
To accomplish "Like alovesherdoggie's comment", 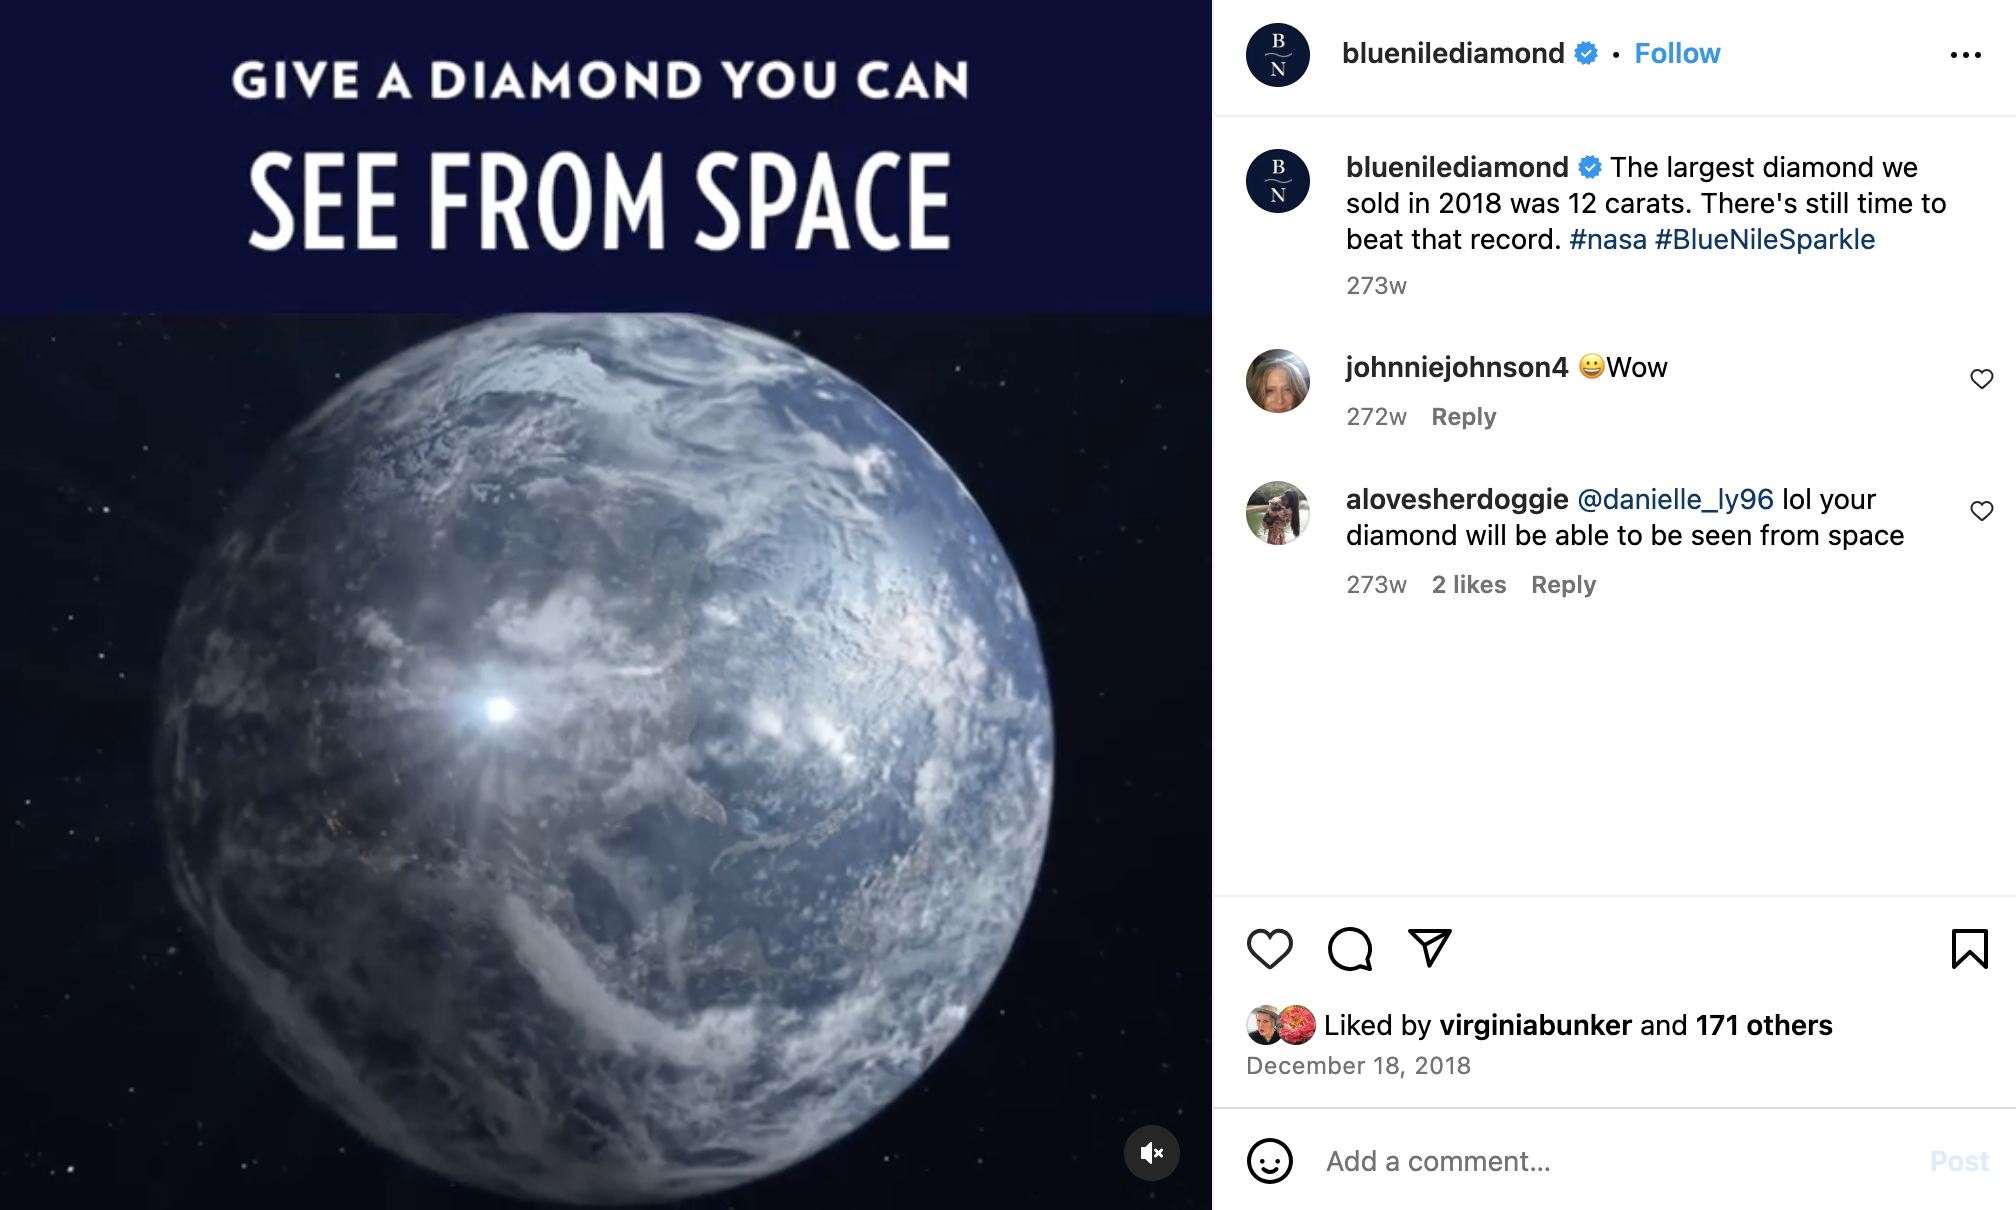I will (1982, 511).
